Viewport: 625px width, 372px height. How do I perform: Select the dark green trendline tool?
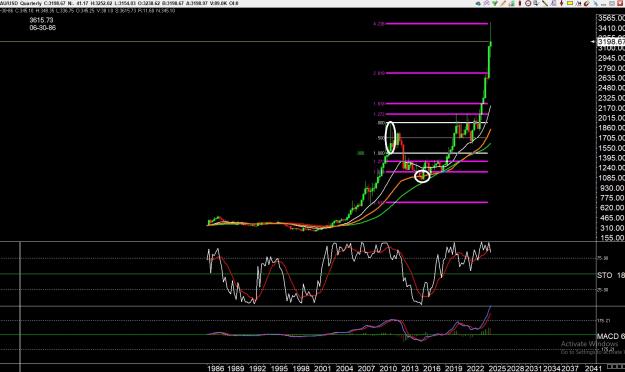point(545,3)
